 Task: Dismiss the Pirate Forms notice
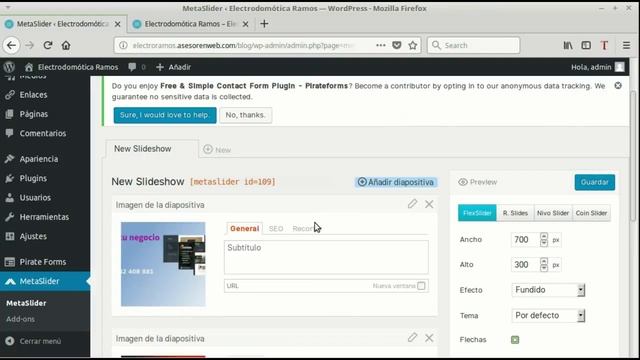[618, 85]
